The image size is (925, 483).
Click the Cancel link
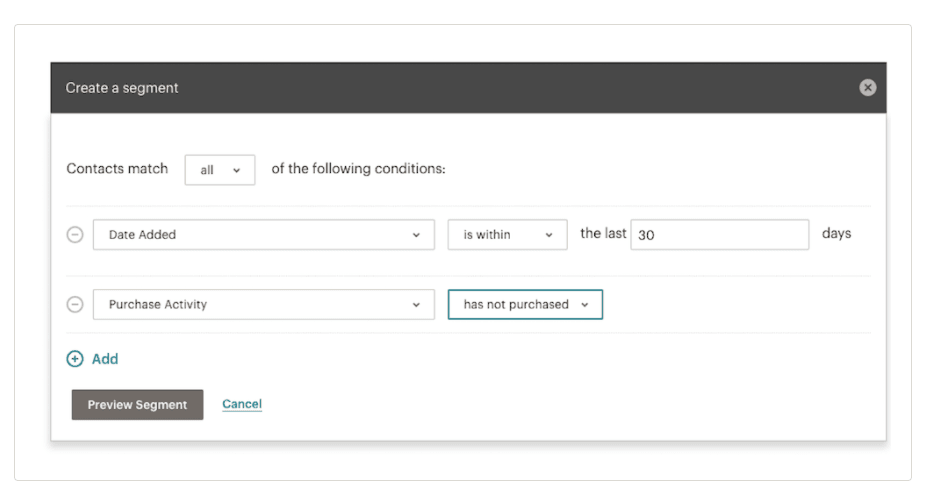(242, 404)
